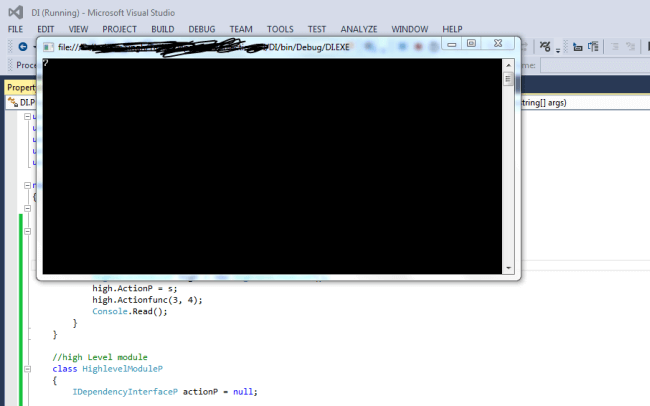Open the BUILD menu
This screenshot has height=406, width=650.
[162, 29]
